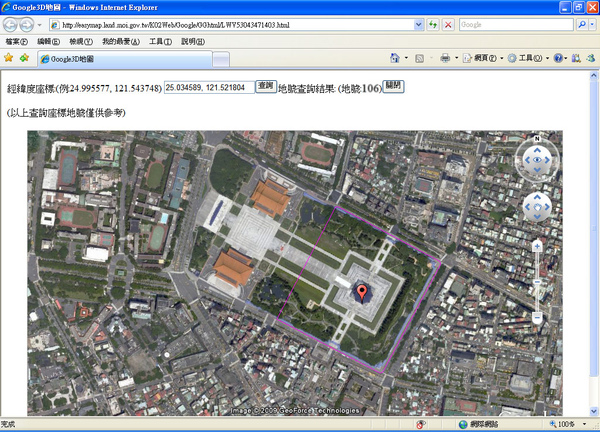Open the 檔案 menu

point(16,41)
